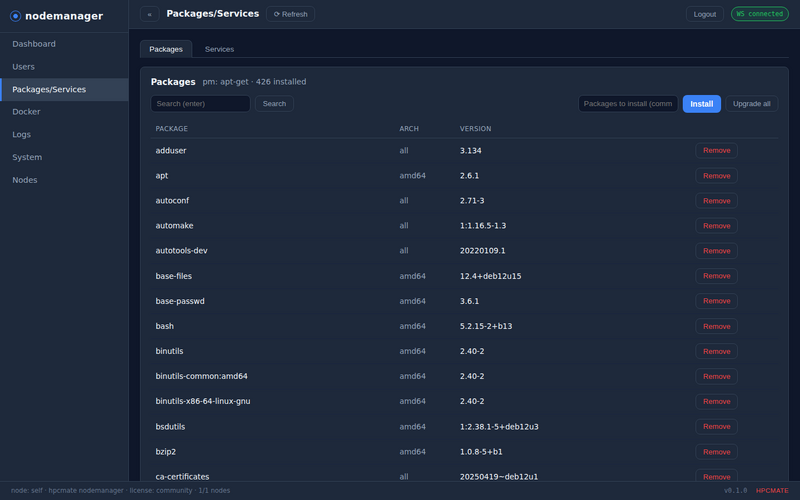Click version 20220109.1 of autotools-dev
800x500 pixels.
(483, 251)
